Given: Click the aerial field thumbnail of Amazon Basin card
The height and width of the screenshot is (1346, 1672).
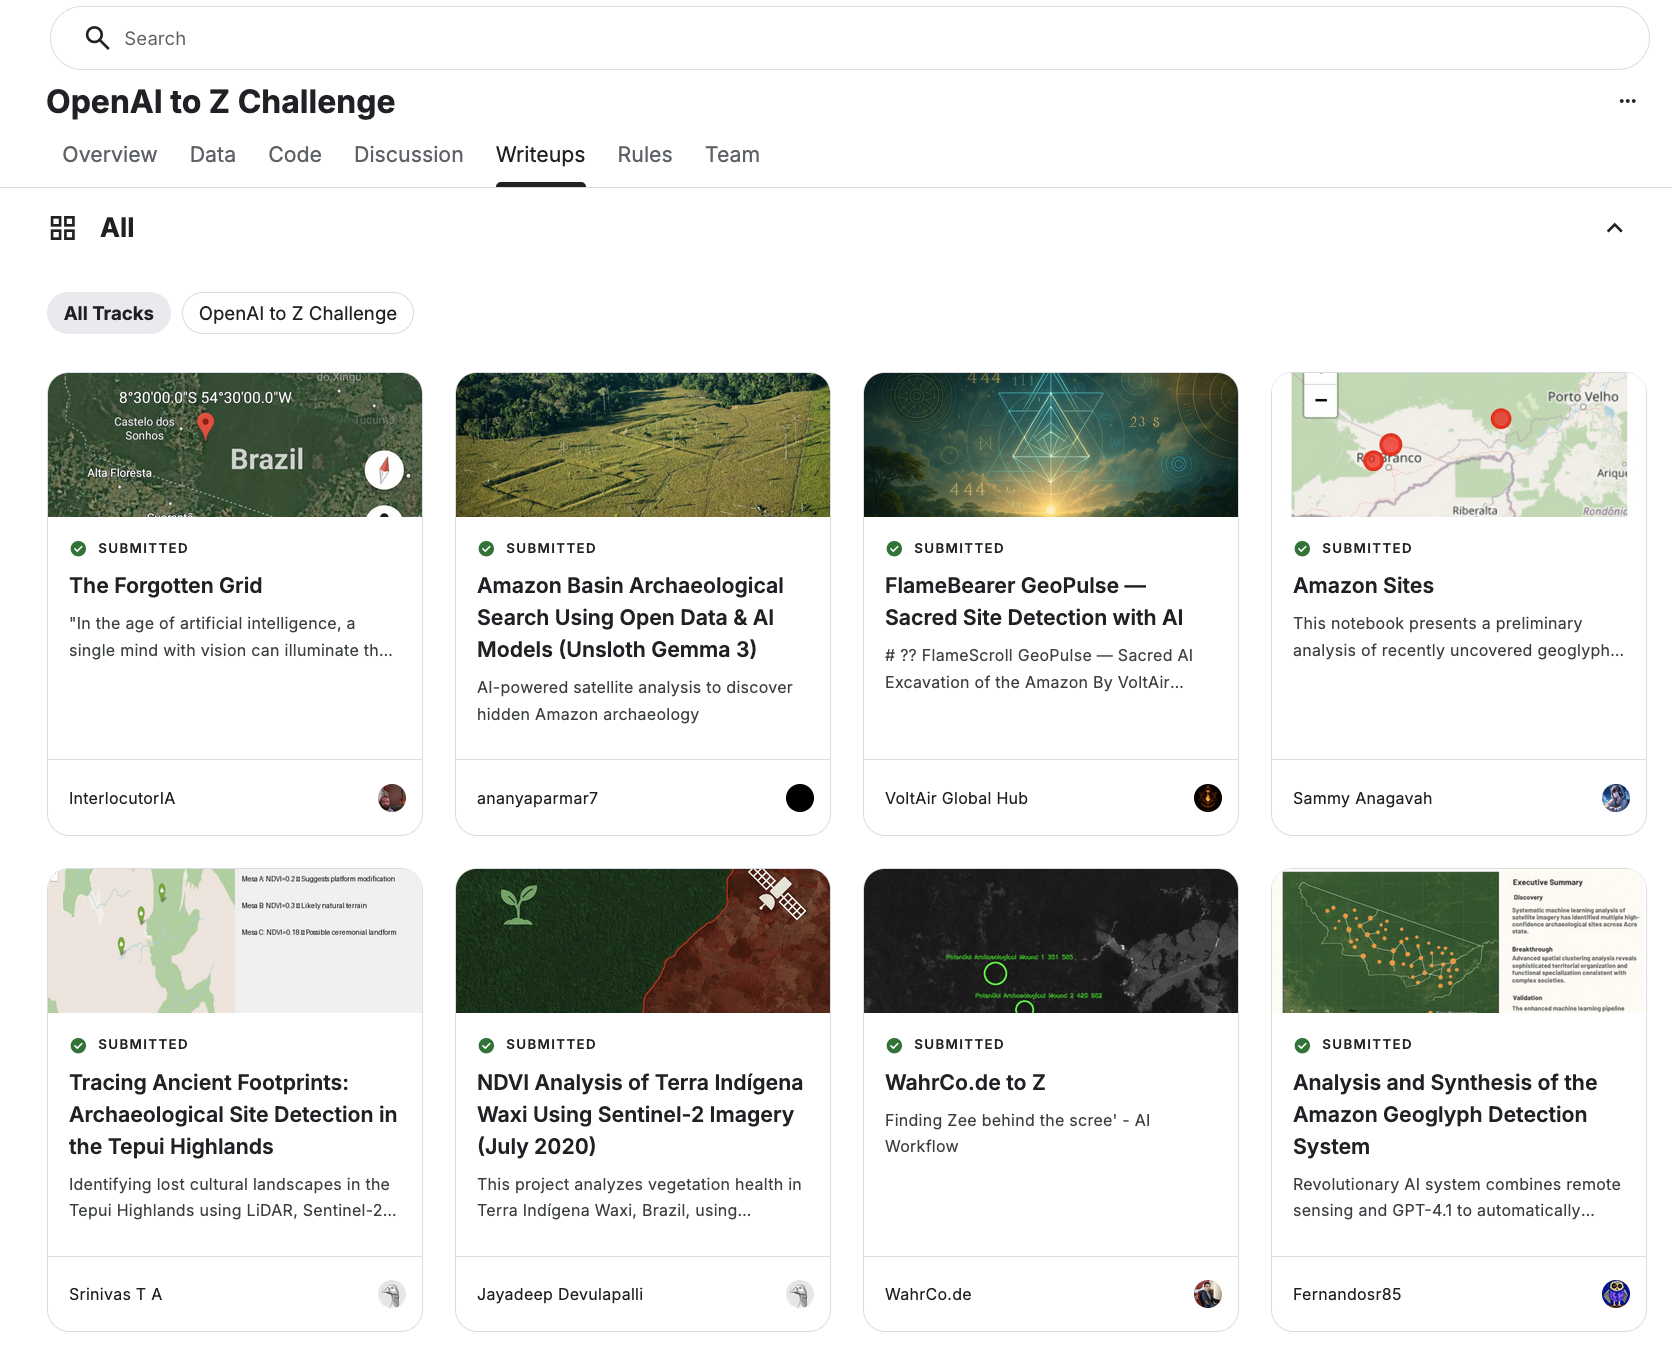Looking at the screenshot, I should (x=643, y=445).
